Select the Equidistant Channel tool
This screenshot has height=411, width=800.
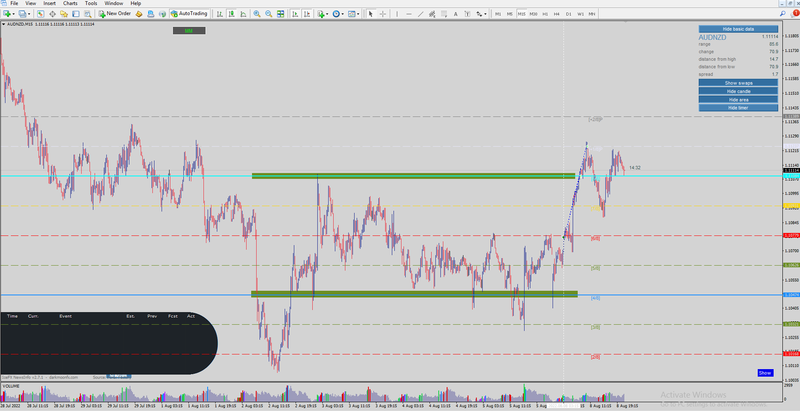[x=432, y=14]
